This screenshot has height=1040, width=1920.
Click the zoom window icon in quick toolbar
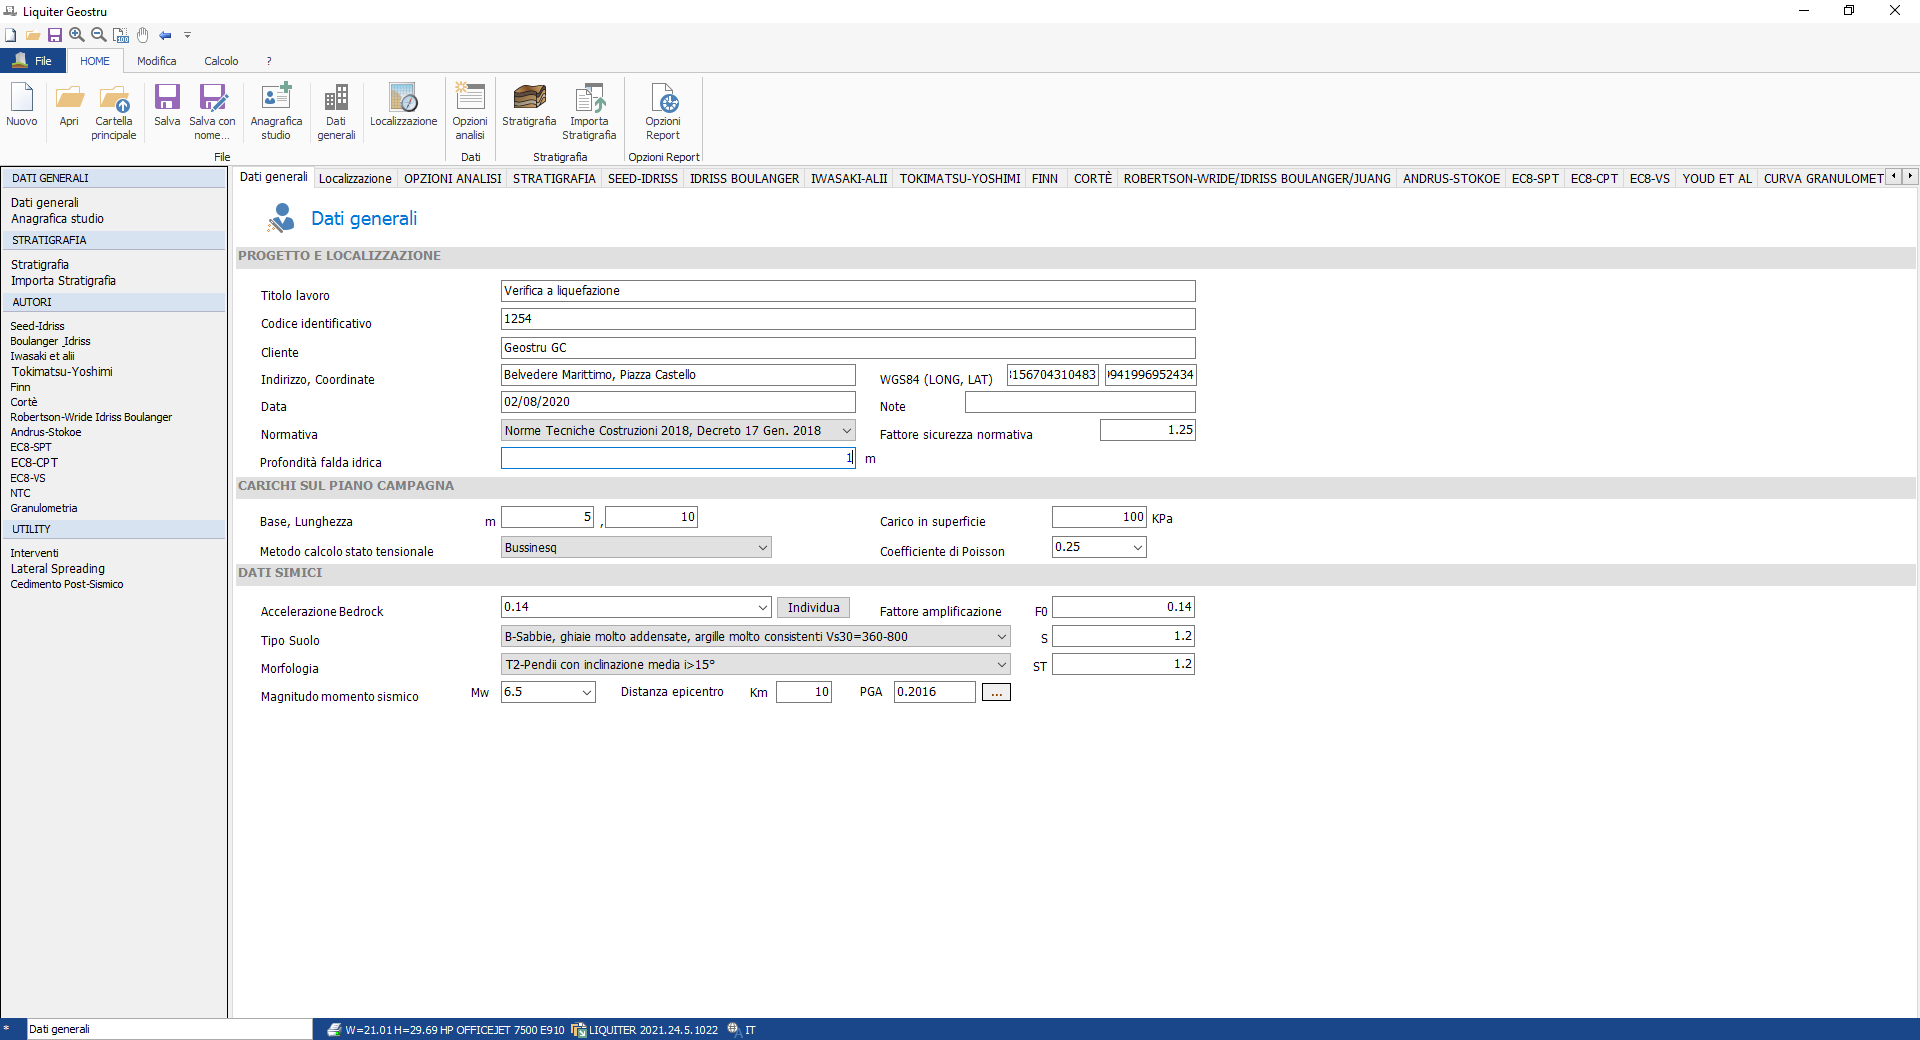coord(121,35)
